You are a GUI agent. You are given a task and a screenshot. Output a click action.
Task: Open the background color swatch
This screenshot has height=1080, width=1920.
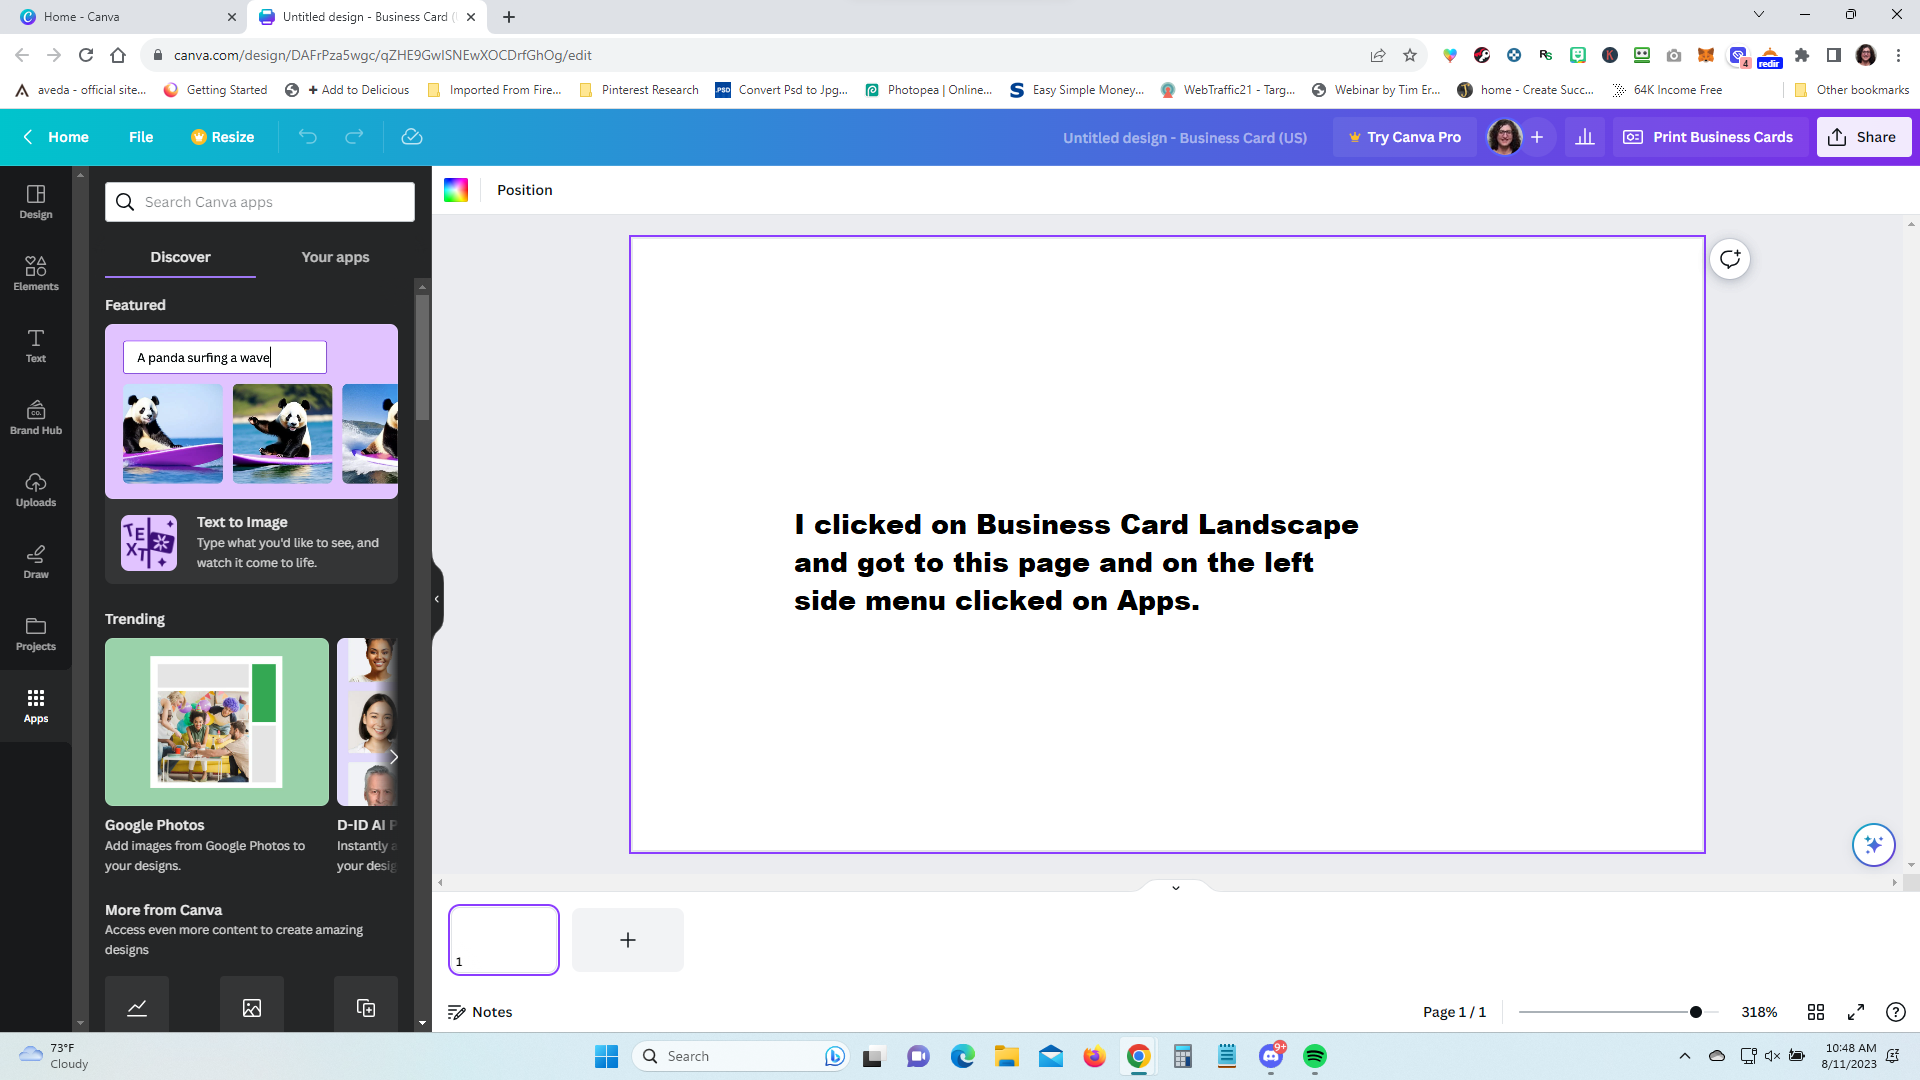click(x=456, y=190)
